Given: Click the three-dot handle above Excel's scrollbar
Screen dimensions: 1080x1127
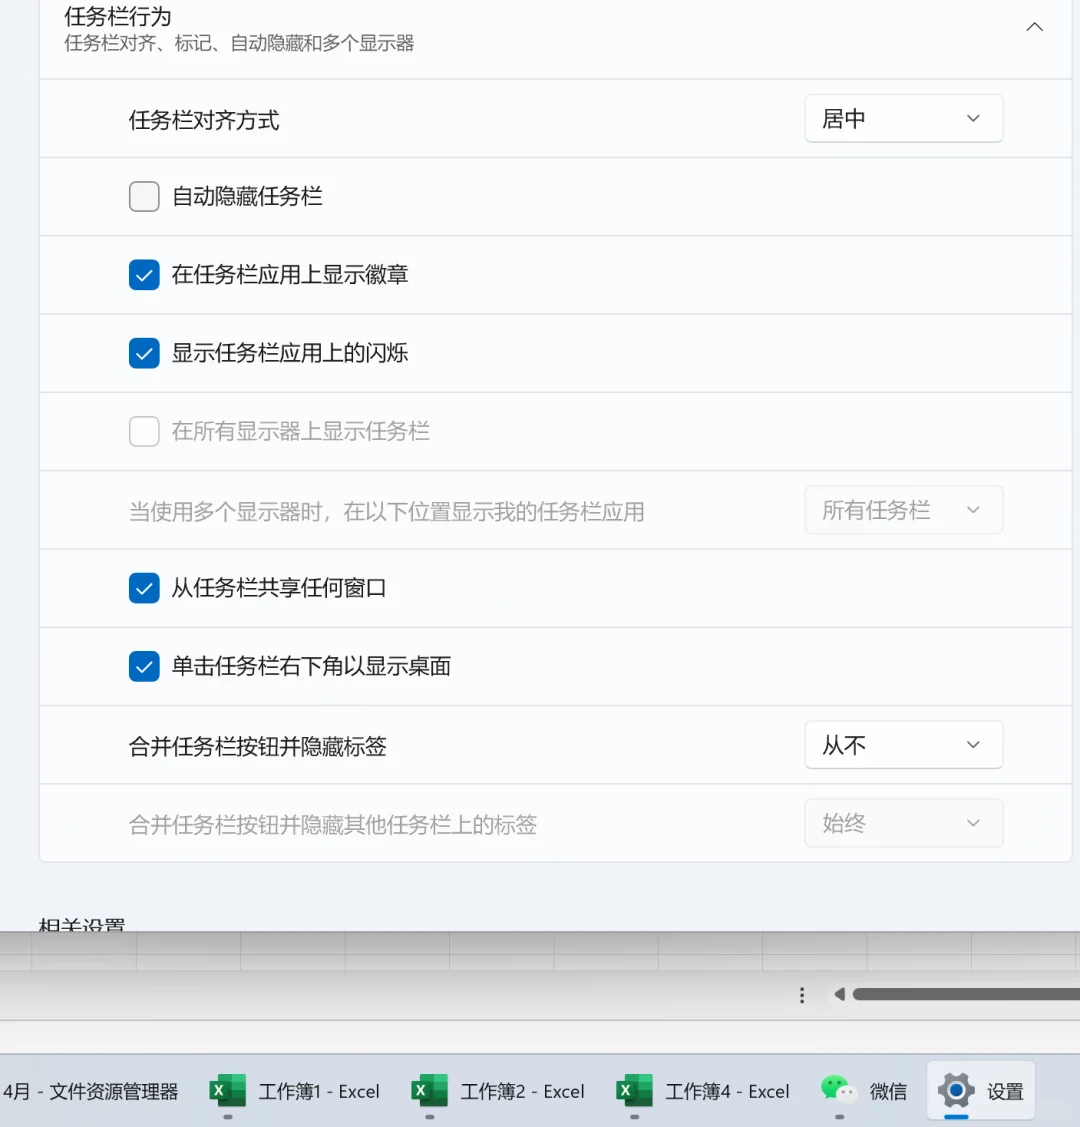Looking at the screenshot, I should pyautogui.click(x=801, y=995).
